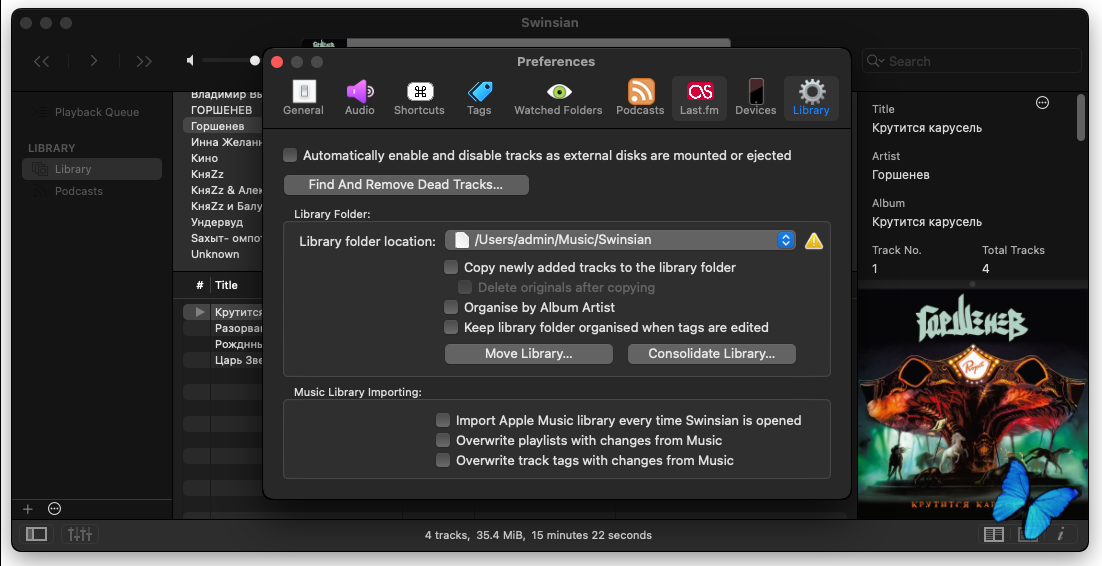The height and width of the screenshot is (566, 1102).
Task: Enable import Apple Music library on open
Action: pyautogui.click(x=444, y=421)
